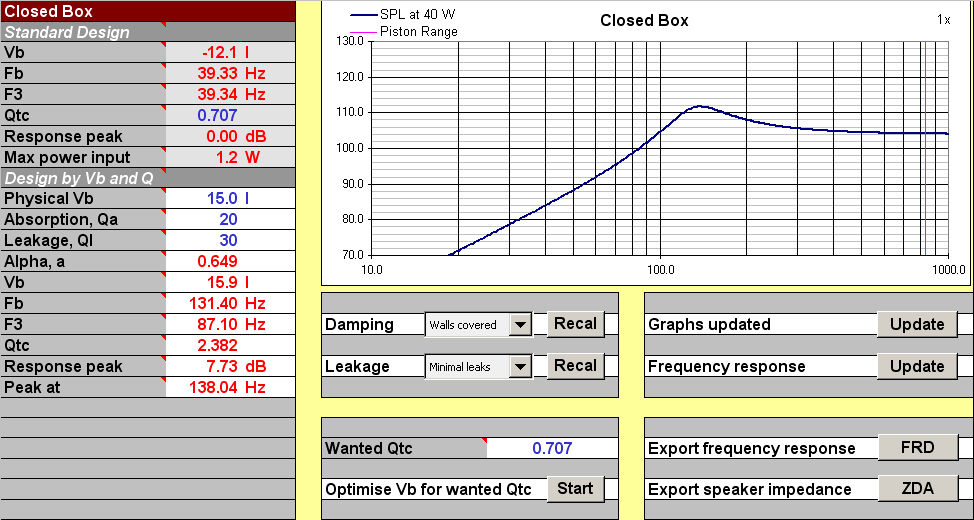Select the Alpha value 0.649
974x520 pixels.
[x=230, y=262]
